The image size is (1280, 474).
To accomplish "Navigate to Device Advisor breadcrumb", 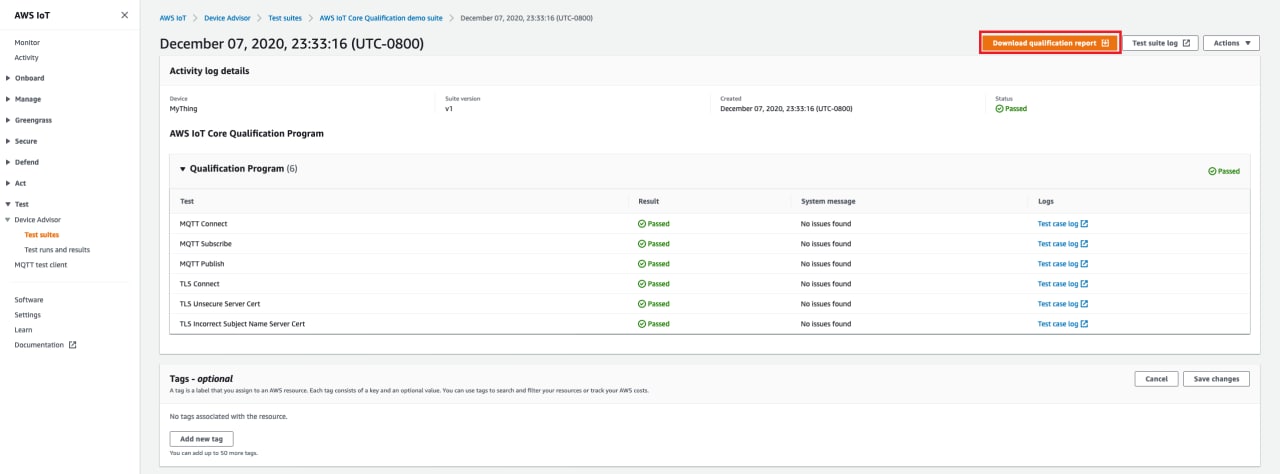I will 227,18.
